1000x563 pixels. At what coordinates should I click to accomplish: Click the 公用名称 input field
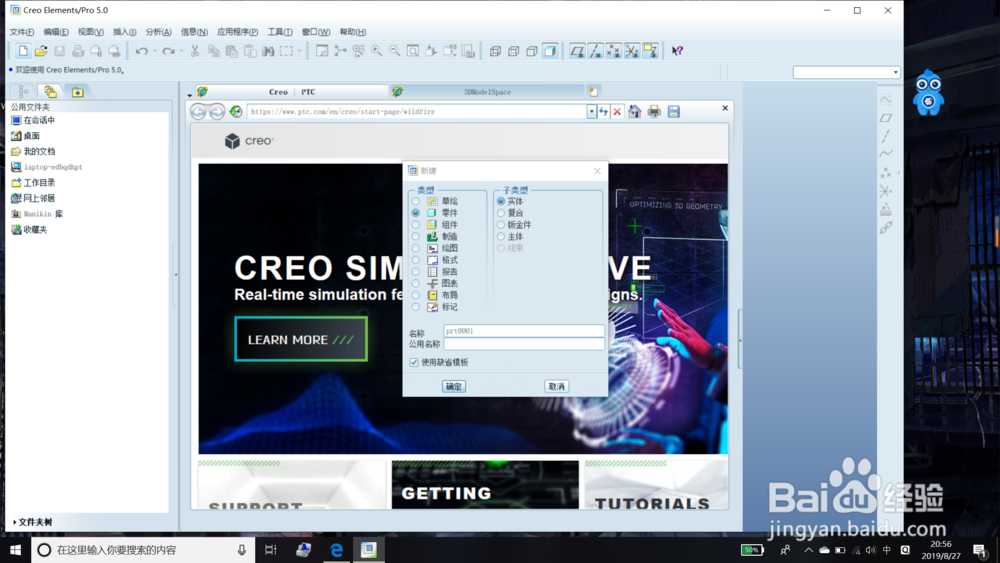click(524, 344)
